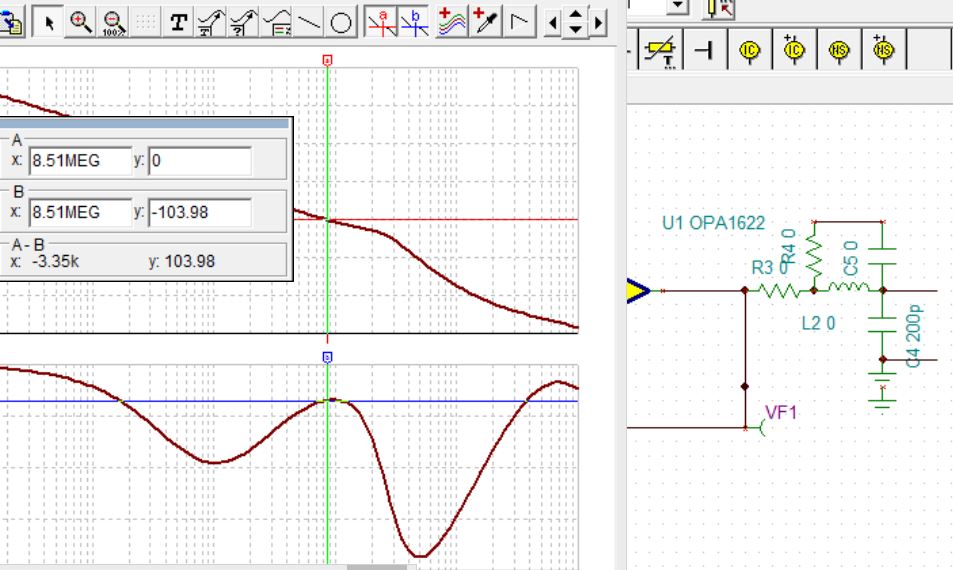Viewport: 953px width, 570px height.
Task: Pick the +IC initial condition icon
Action: click(794, 50)
